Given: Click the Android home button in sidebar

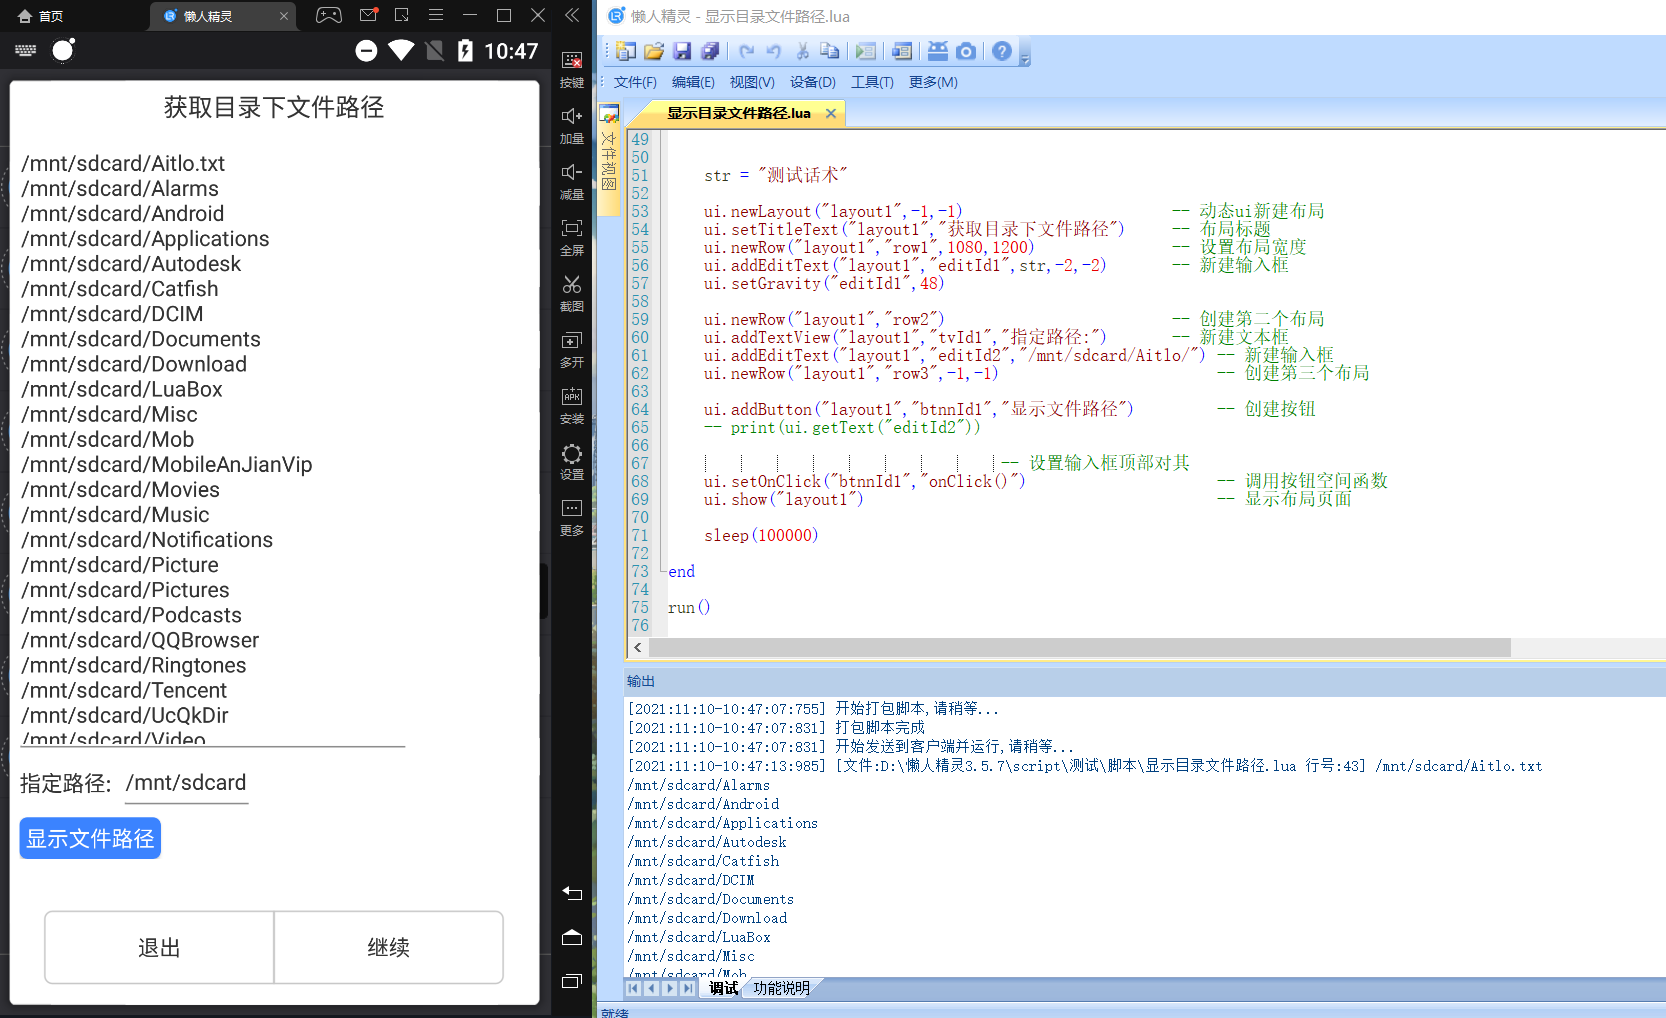Looking at the screenshot, I should pyautogui.click(x=572, y=937).
